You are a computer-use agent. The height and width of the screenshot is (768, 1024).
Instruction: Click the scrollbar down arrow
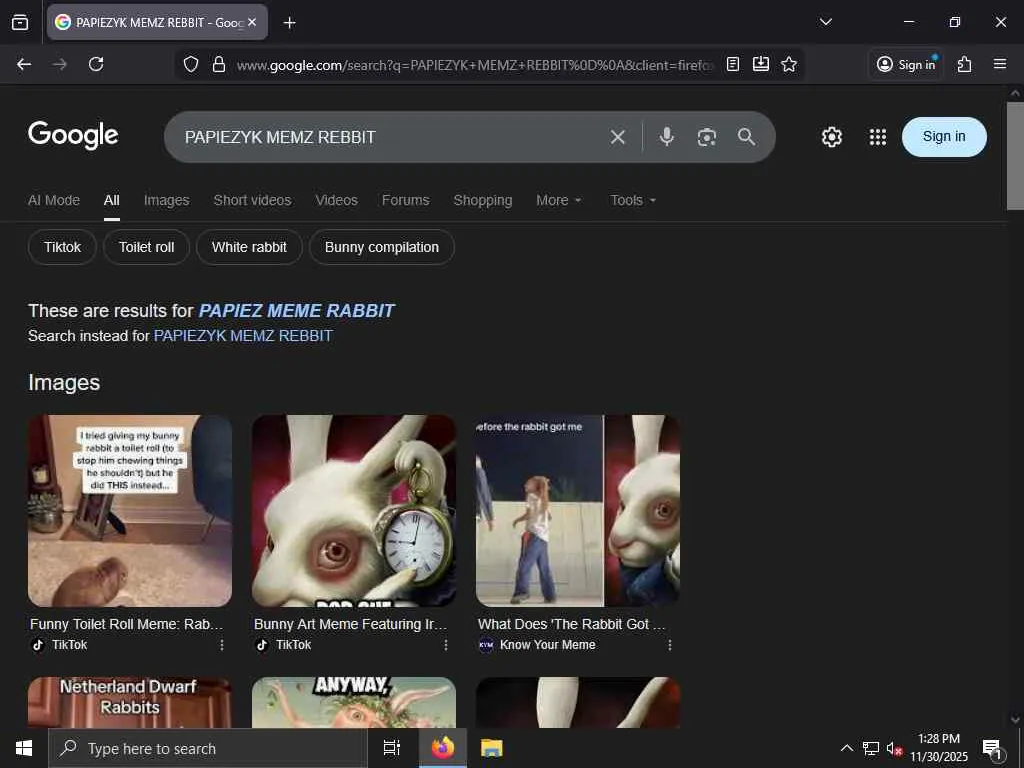coord(1015,719)
